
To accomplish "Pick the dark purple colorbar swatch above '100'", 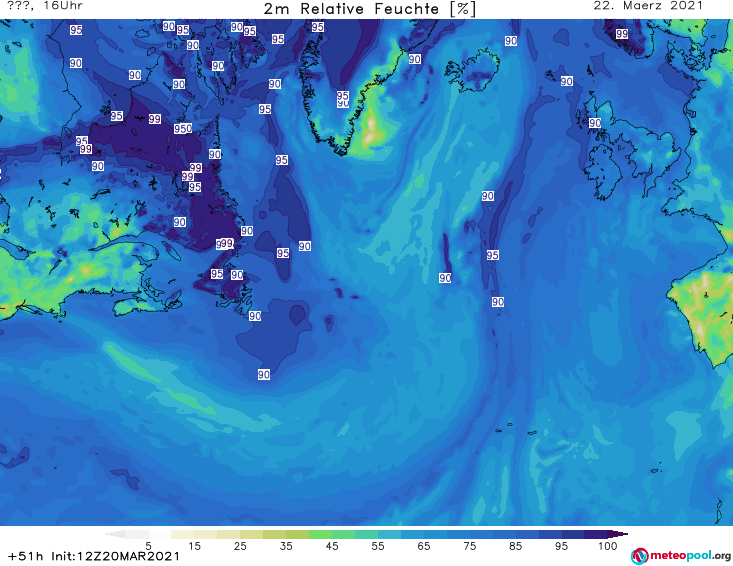I will coord(596,534).
